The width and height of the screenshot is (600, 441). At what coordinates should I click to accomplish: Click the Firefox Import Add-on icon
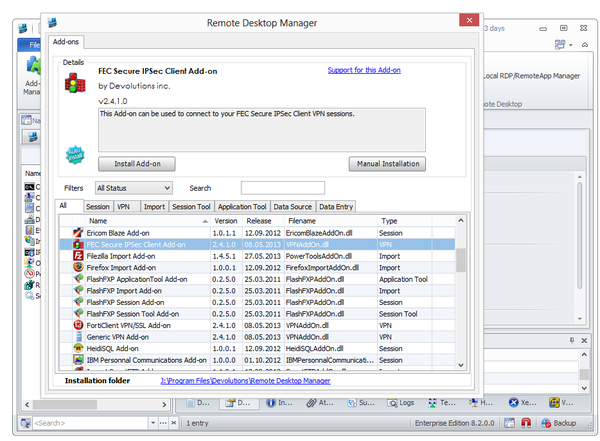pyautogui.click(x=78, y=267)
